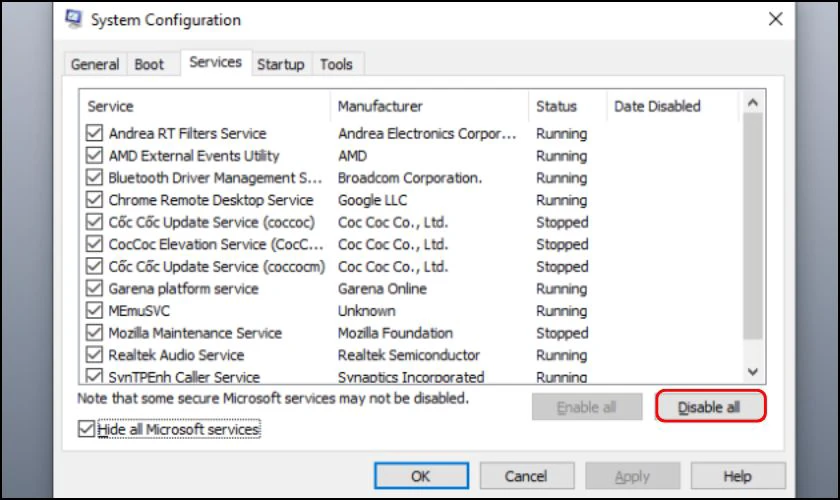This screenshot has height=500, width=840.
Task: Select the Andrea Electronics Corpor... manufacturer cell
Action: click(x=427, y=133)
